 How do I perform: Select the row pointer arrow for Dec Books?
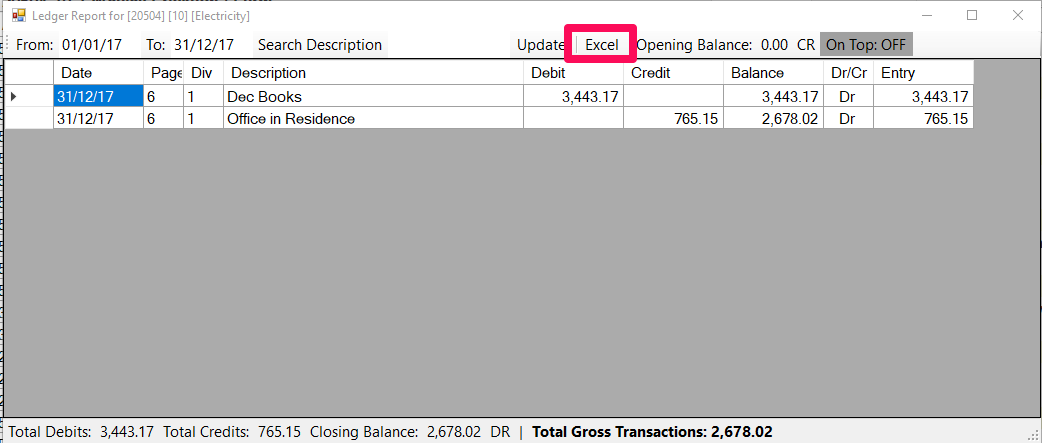14,97
